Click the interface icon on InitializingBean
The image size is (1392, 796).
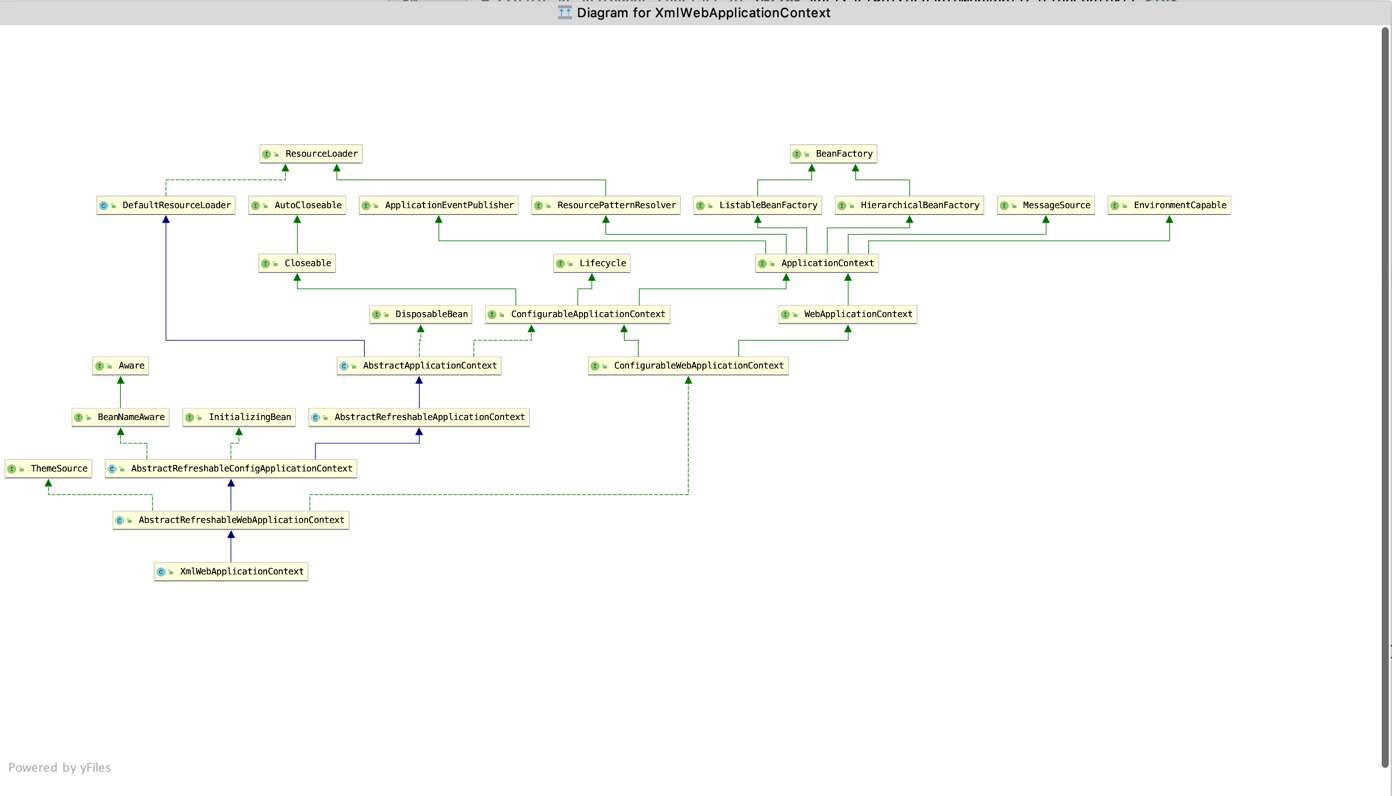tap(190, 418)
